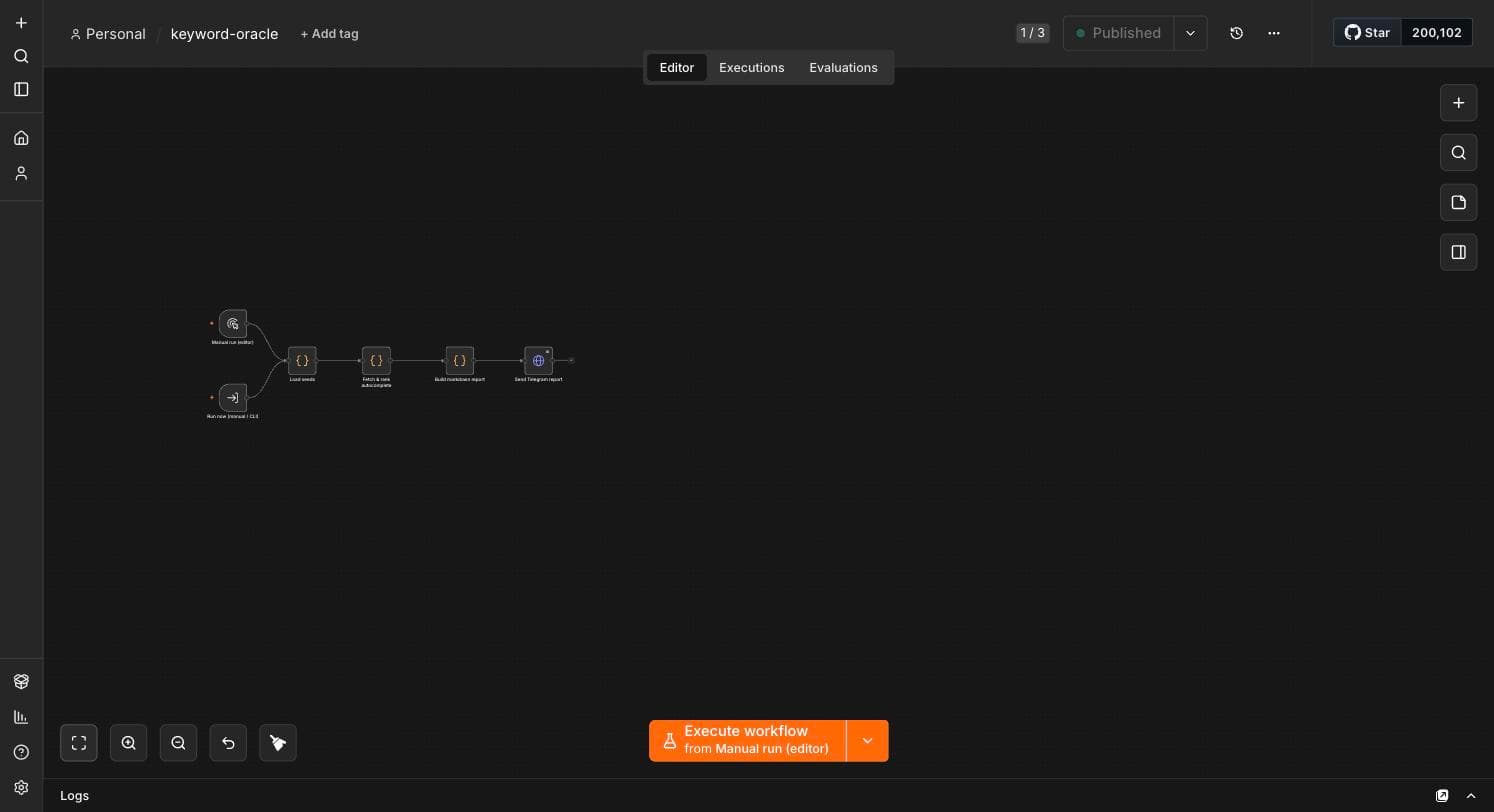Tidy up workflow nodes
The width and height of the screenshot is (1494, 812).
pos(278,743)
